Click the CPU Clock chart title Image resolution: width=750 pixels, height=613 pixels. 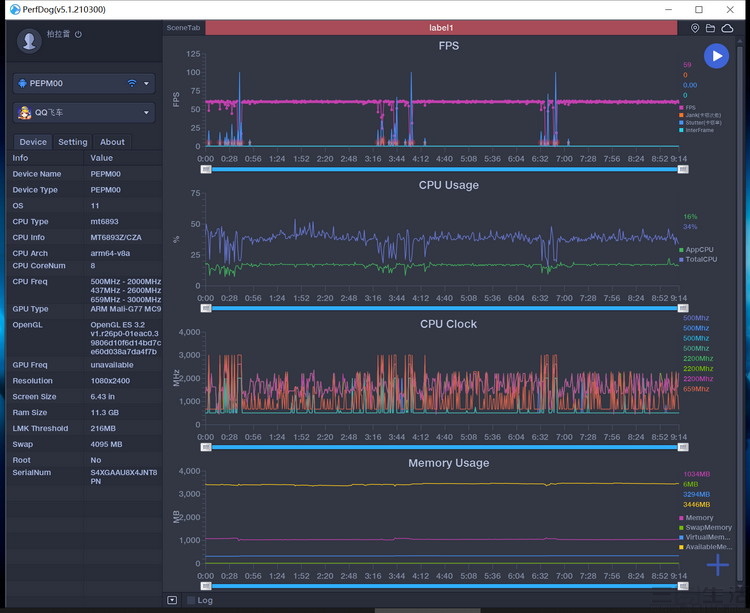pos(449,324)
